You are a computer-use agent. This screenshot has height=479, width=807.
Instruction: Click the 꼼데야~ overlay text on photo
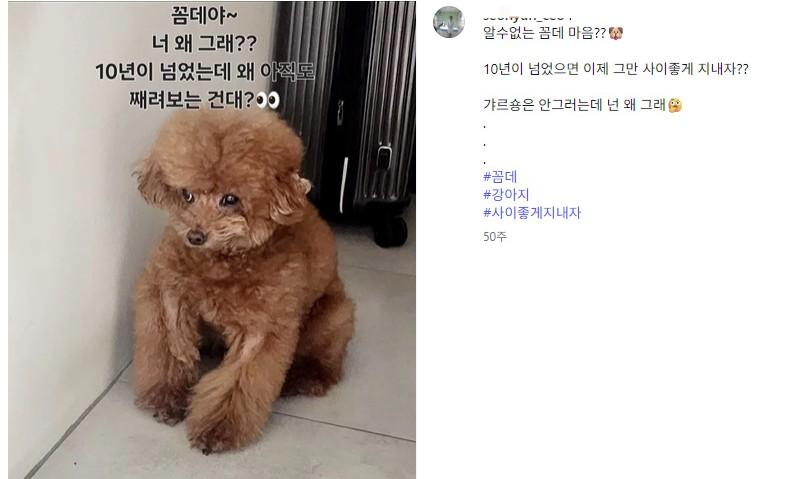tap(204, 15)
